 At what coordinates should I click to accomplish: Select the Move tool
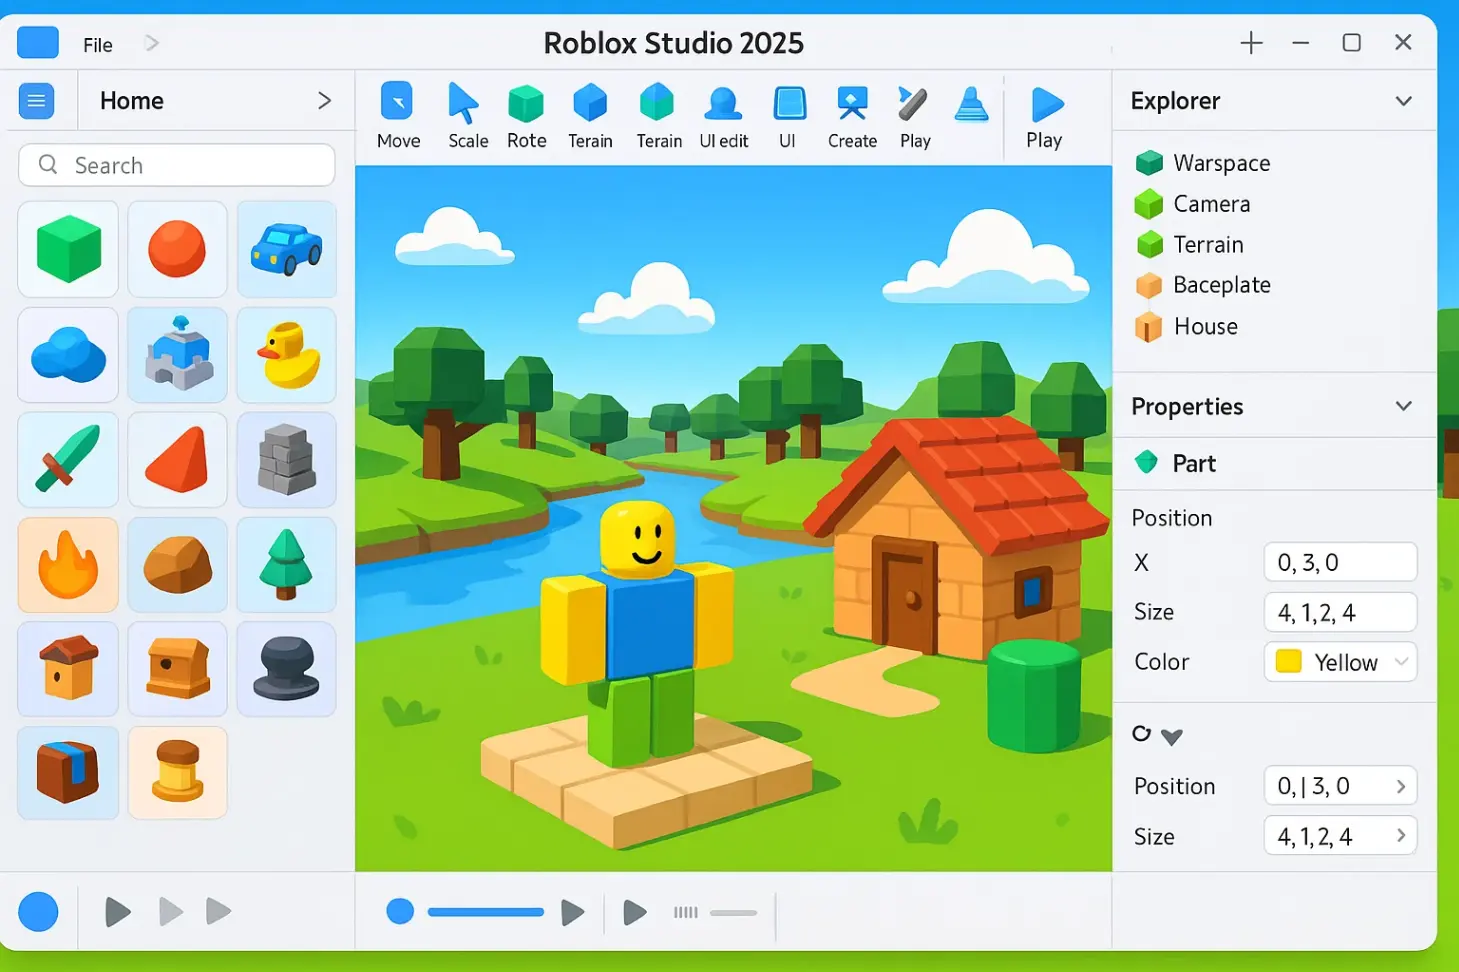(x=397, y=116)
